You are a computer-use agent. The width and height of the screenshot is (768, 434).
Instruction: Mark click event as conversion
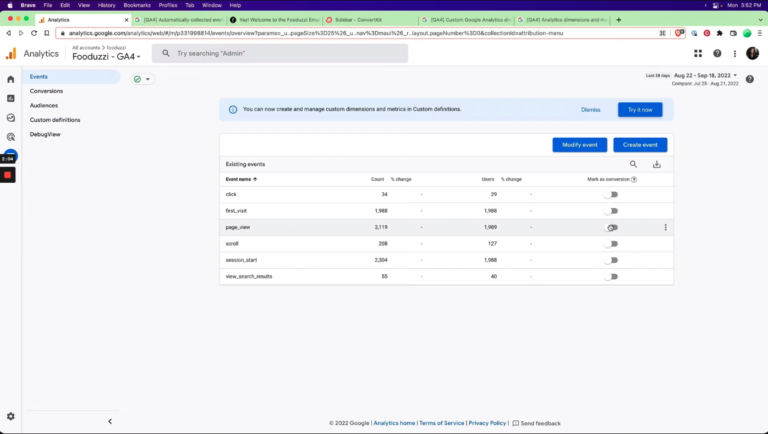click(611, 194)
